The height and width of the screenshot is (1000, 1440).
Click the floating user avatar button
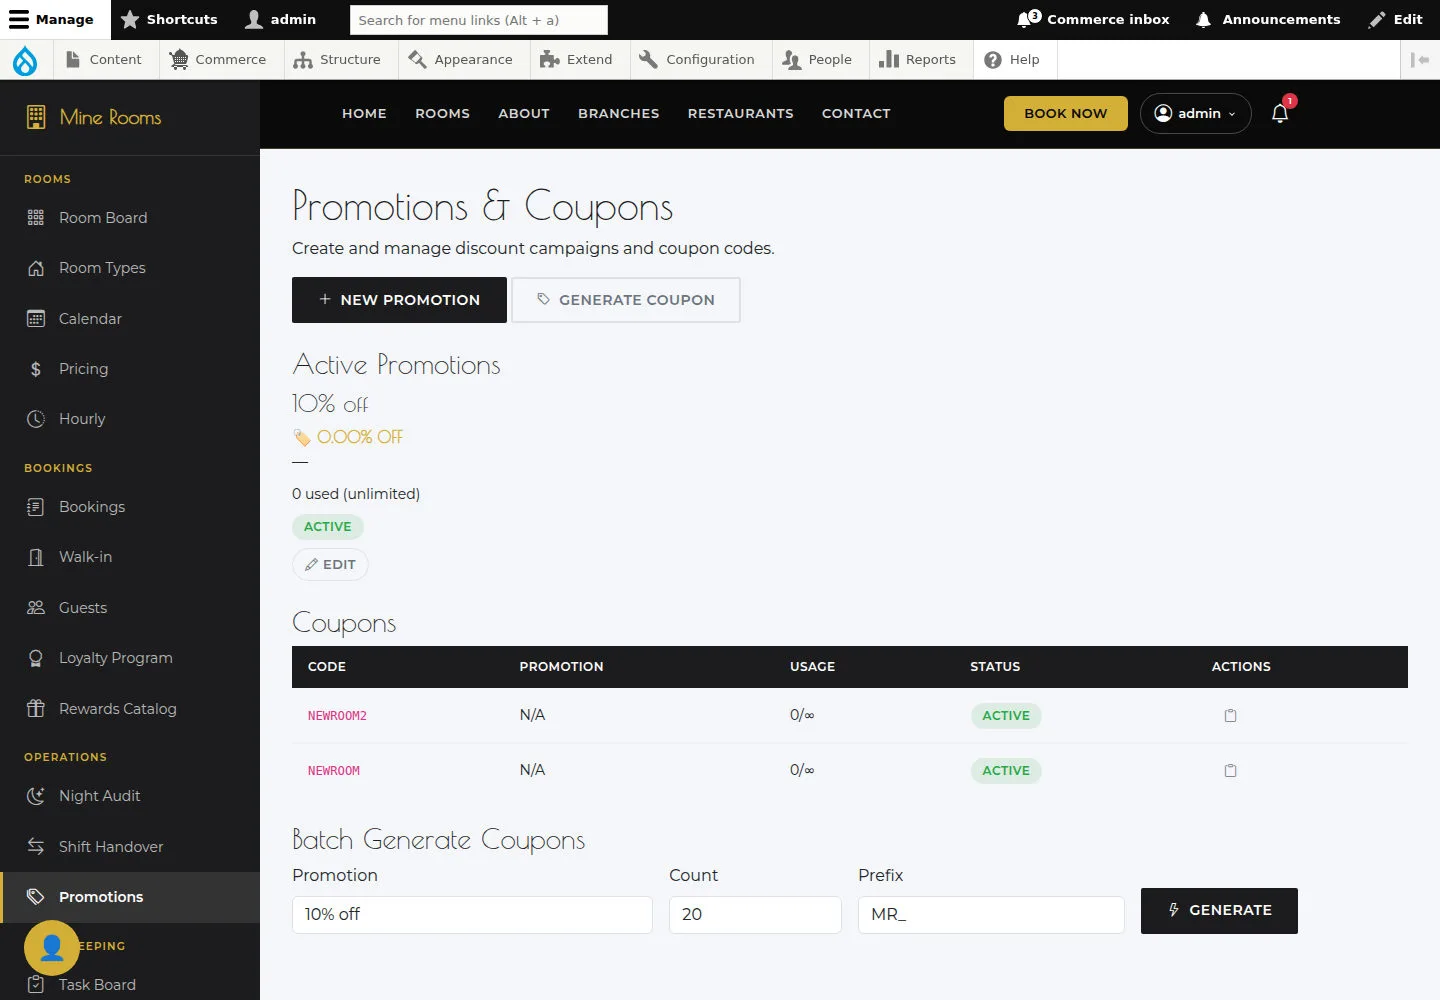click(52, 947)
